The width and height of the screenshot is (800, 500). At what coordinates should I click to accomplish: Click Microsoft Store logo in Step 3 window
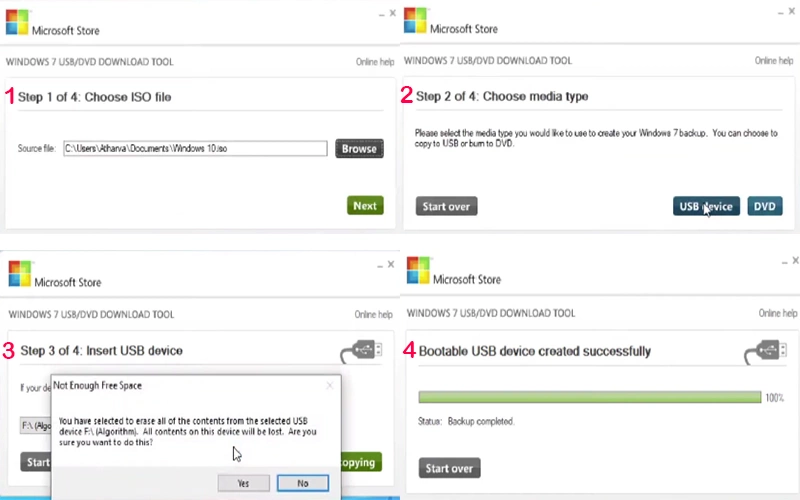click(x=20, y=273)
